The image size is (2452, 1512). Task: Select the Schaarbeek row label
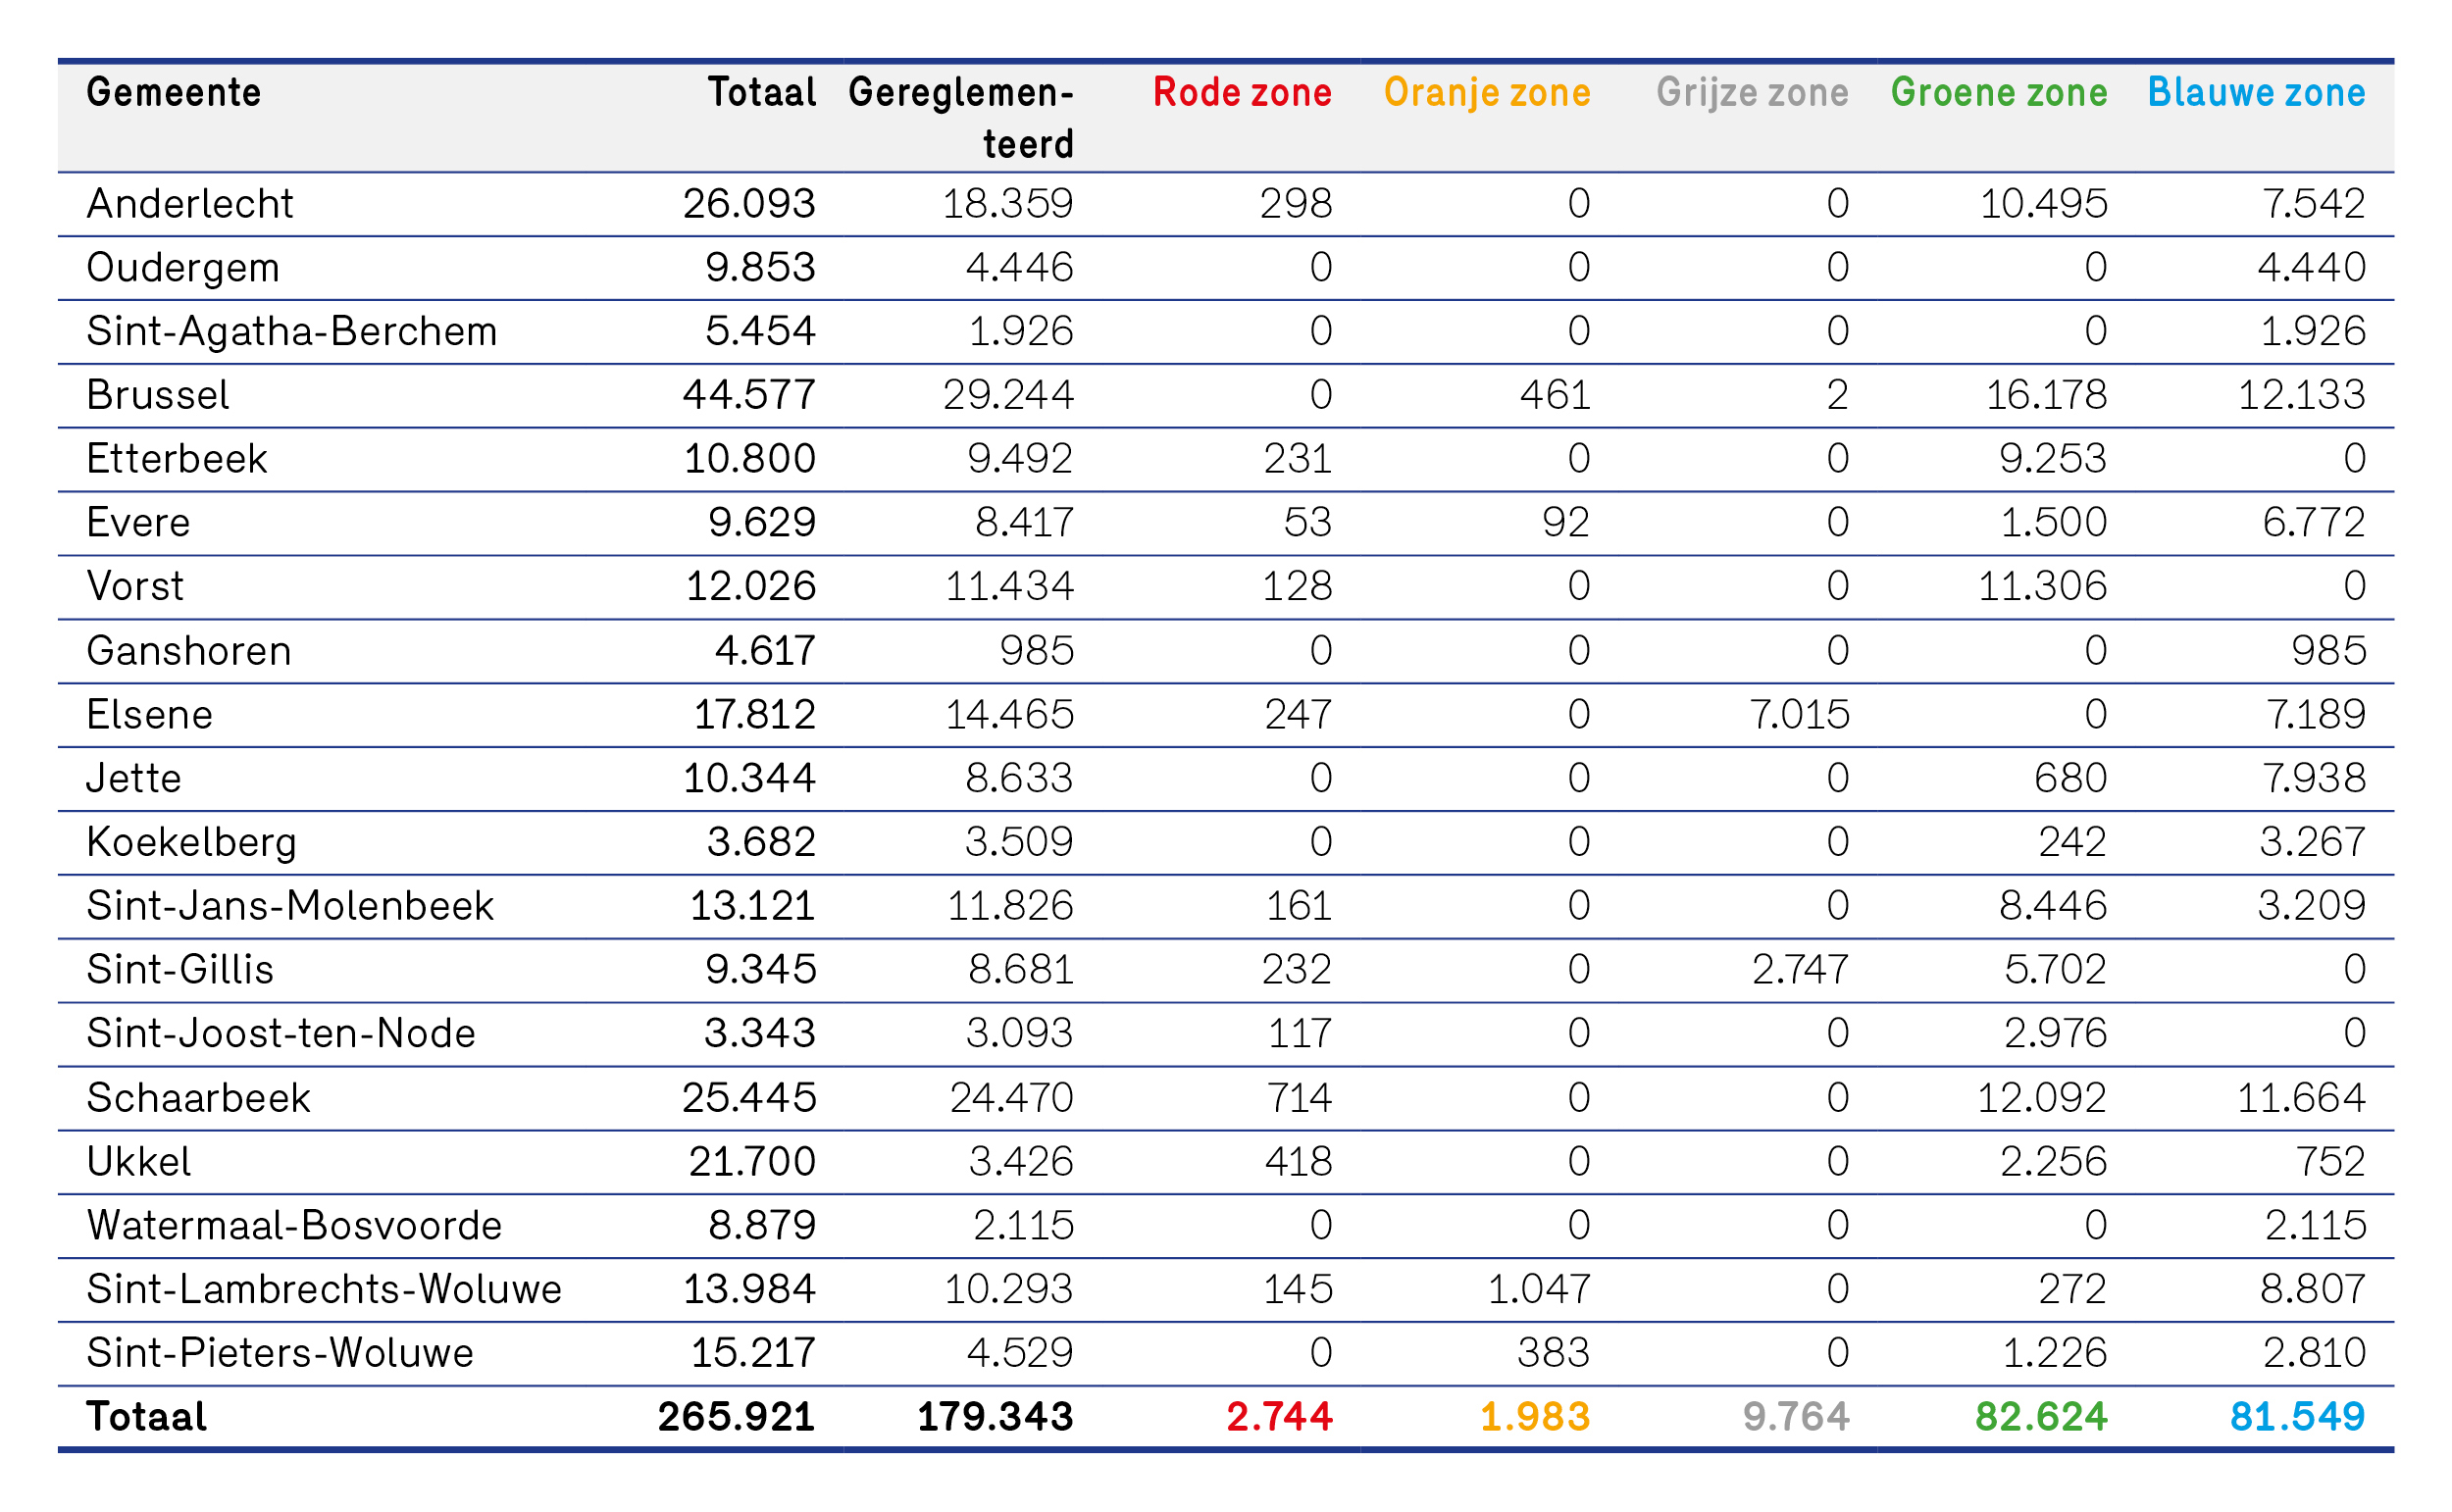pyautogui.click(x=199, y=1098)
